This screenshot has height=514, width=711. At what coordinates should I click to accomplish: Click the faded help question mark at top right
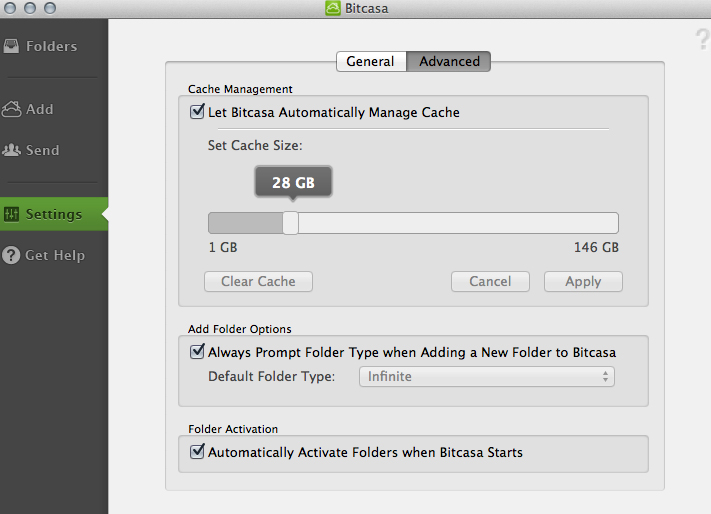pyautogui.click(x=703, y=39)
